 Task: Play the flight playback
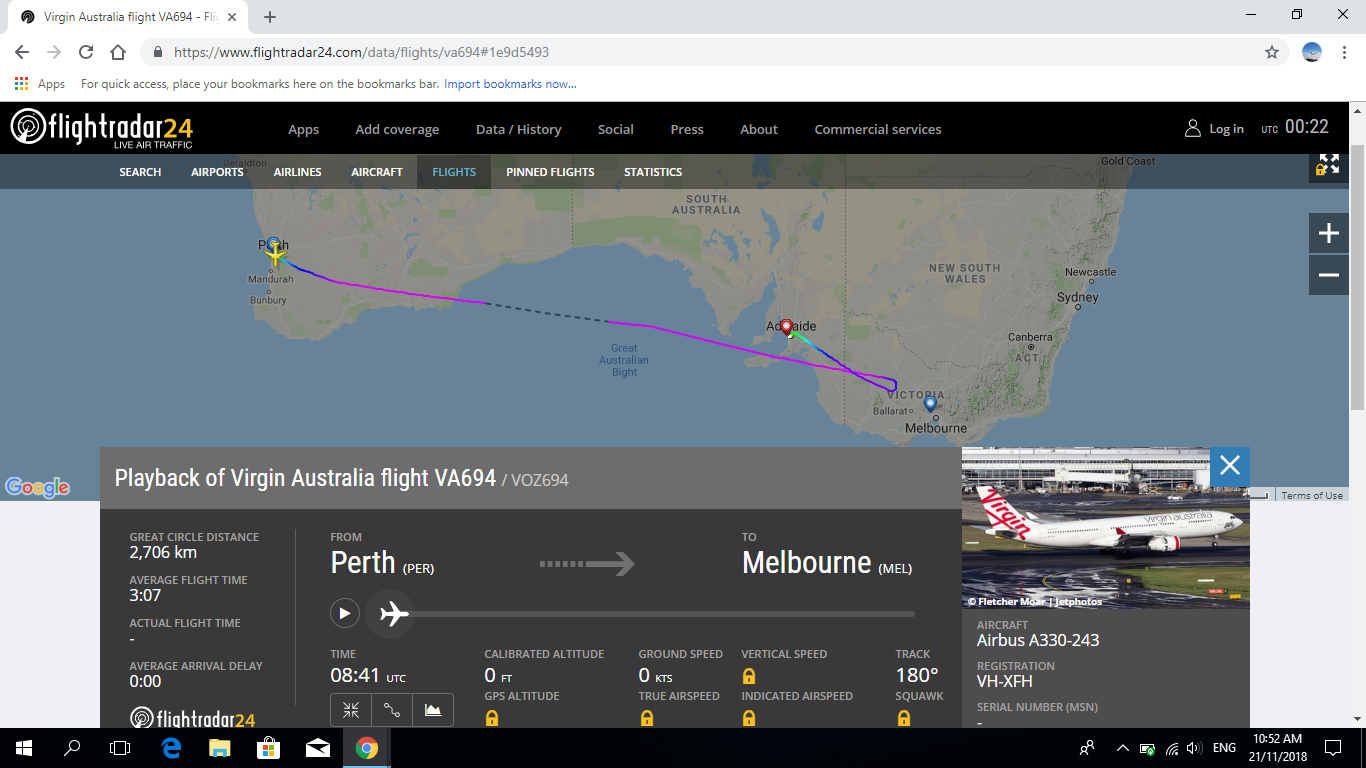(x=344, y=613)
